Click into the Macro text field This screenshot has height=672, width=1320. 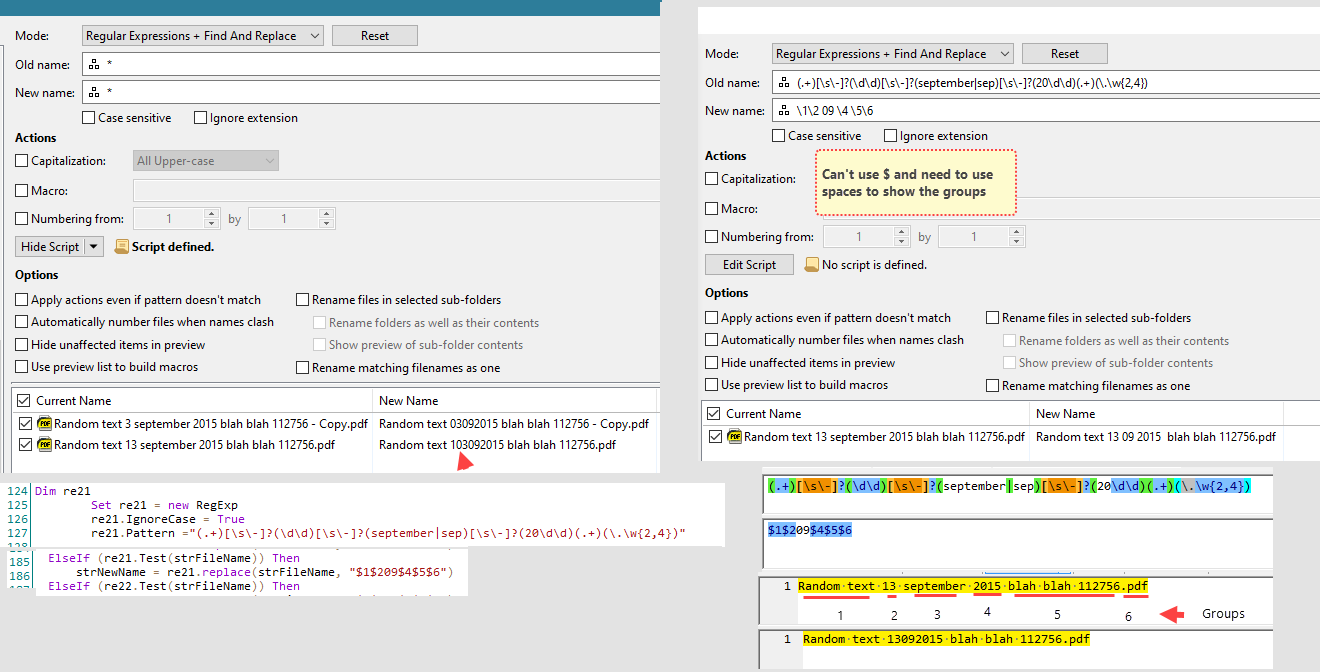pyautogui.click(x=395, y=190)
